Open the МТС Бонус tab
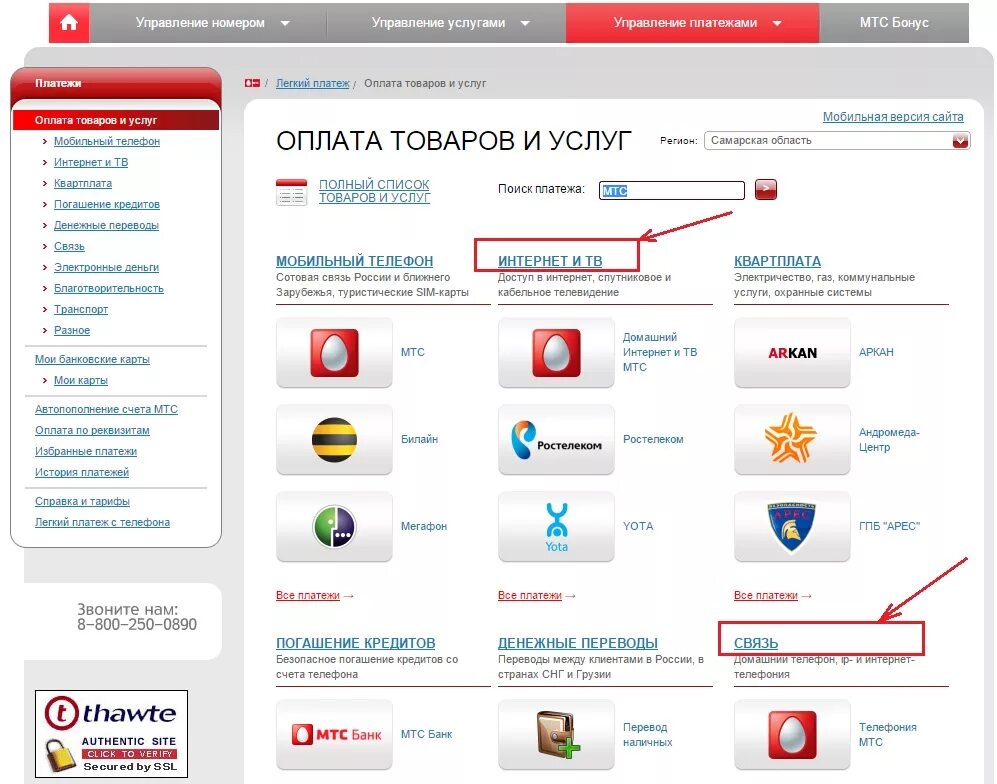The image size is (997, 784). pyautogui.click(x=894, y=23)
